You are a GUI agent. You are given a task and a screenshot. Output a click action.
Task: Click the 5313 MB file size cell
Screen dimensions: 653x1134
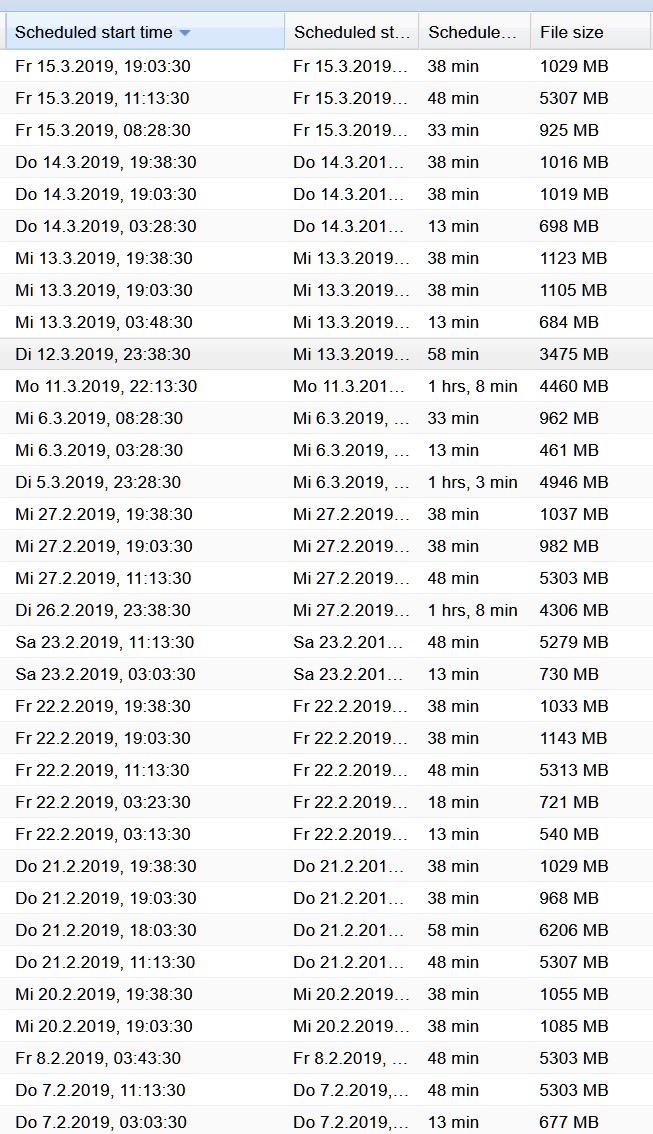573,770
